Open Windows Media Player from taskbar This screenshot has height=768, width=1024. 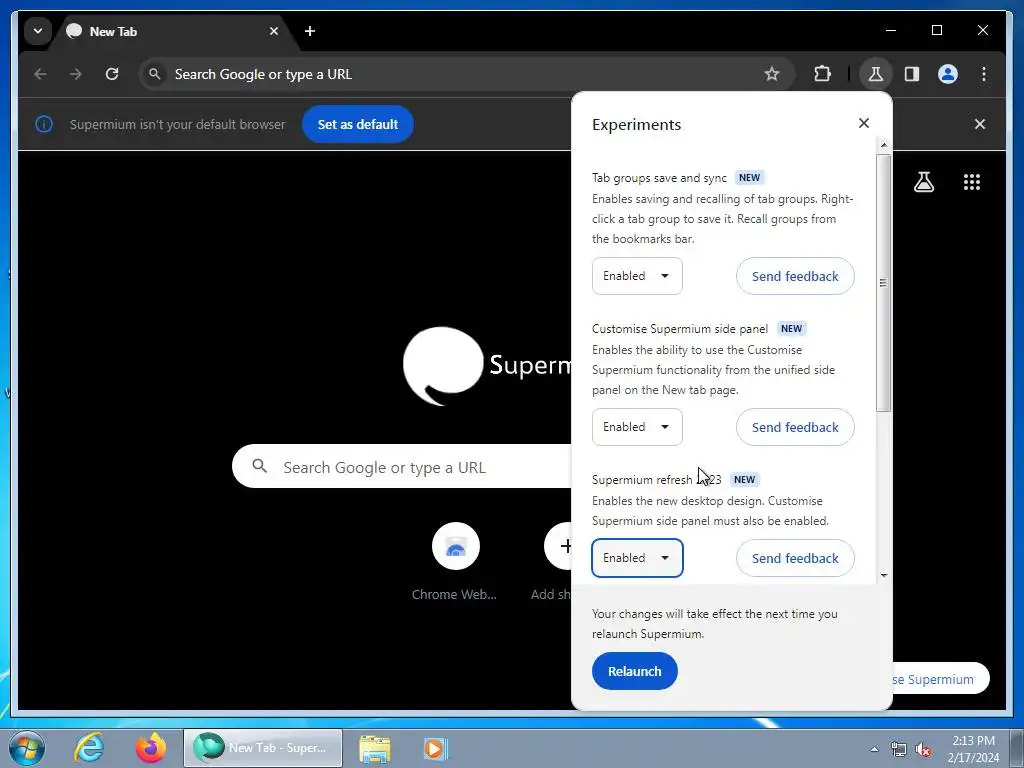tap(434, 748)
